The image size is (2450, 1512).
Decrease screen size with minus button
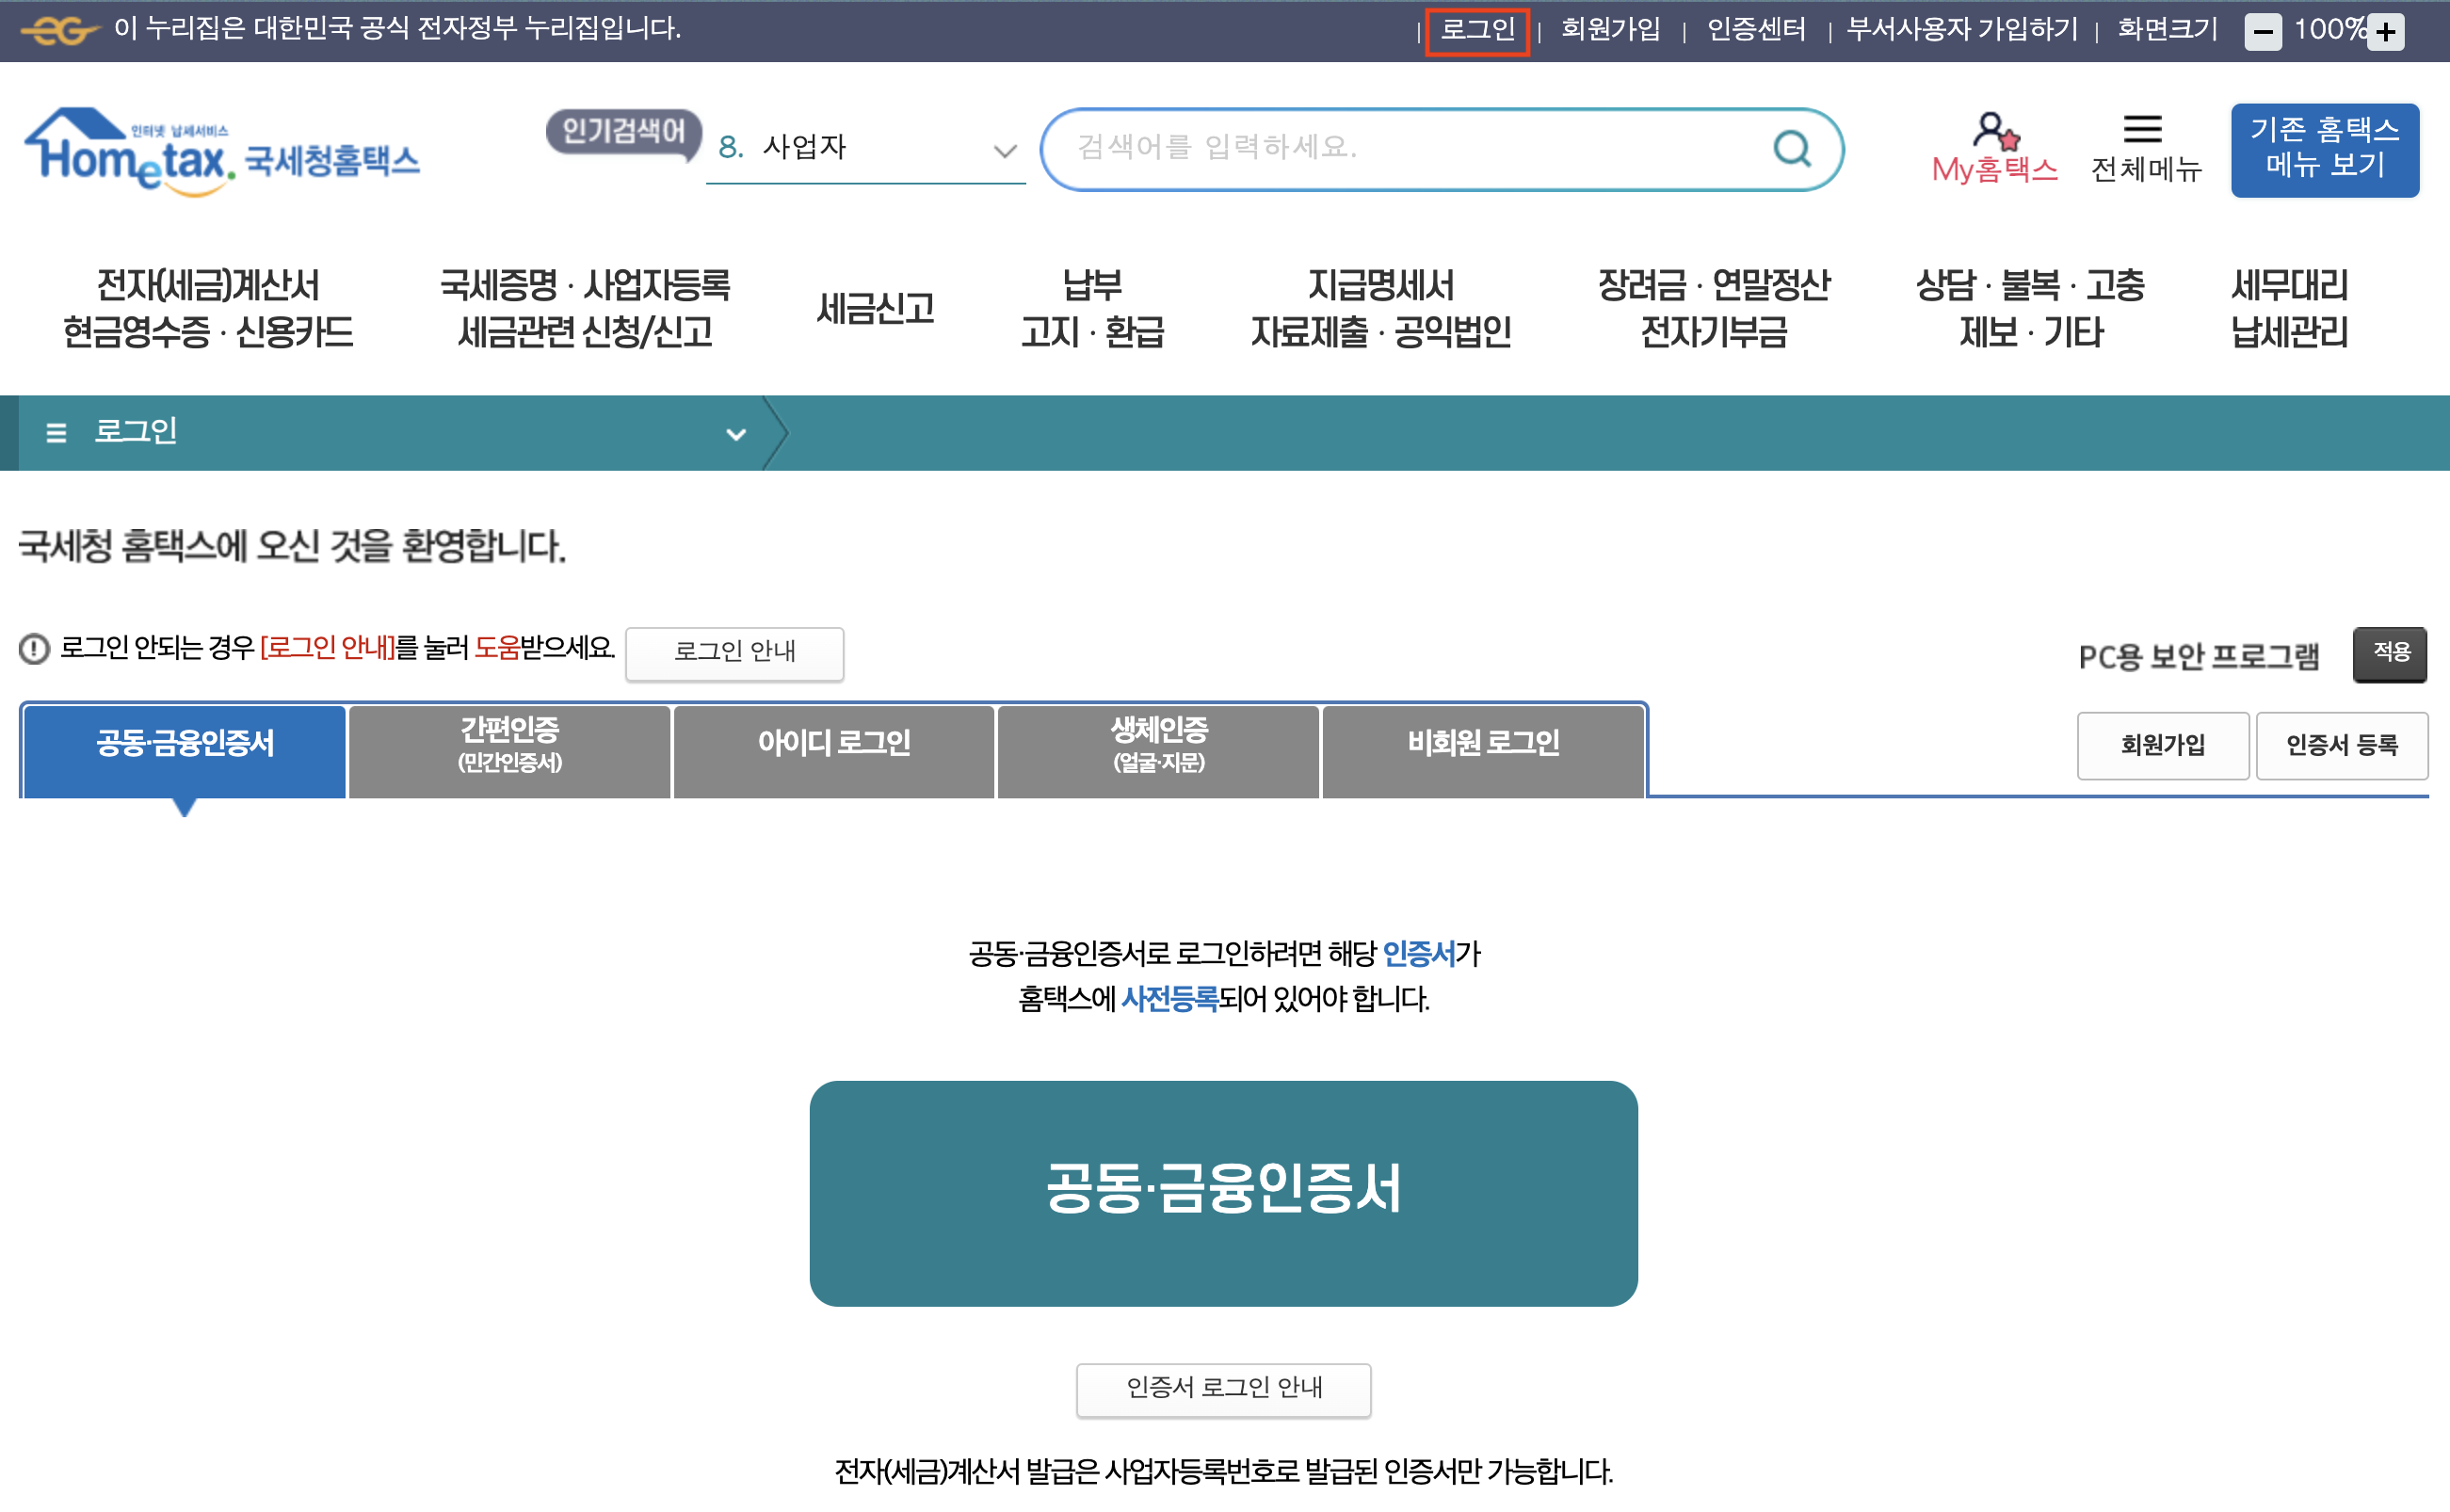[2262, 32]
